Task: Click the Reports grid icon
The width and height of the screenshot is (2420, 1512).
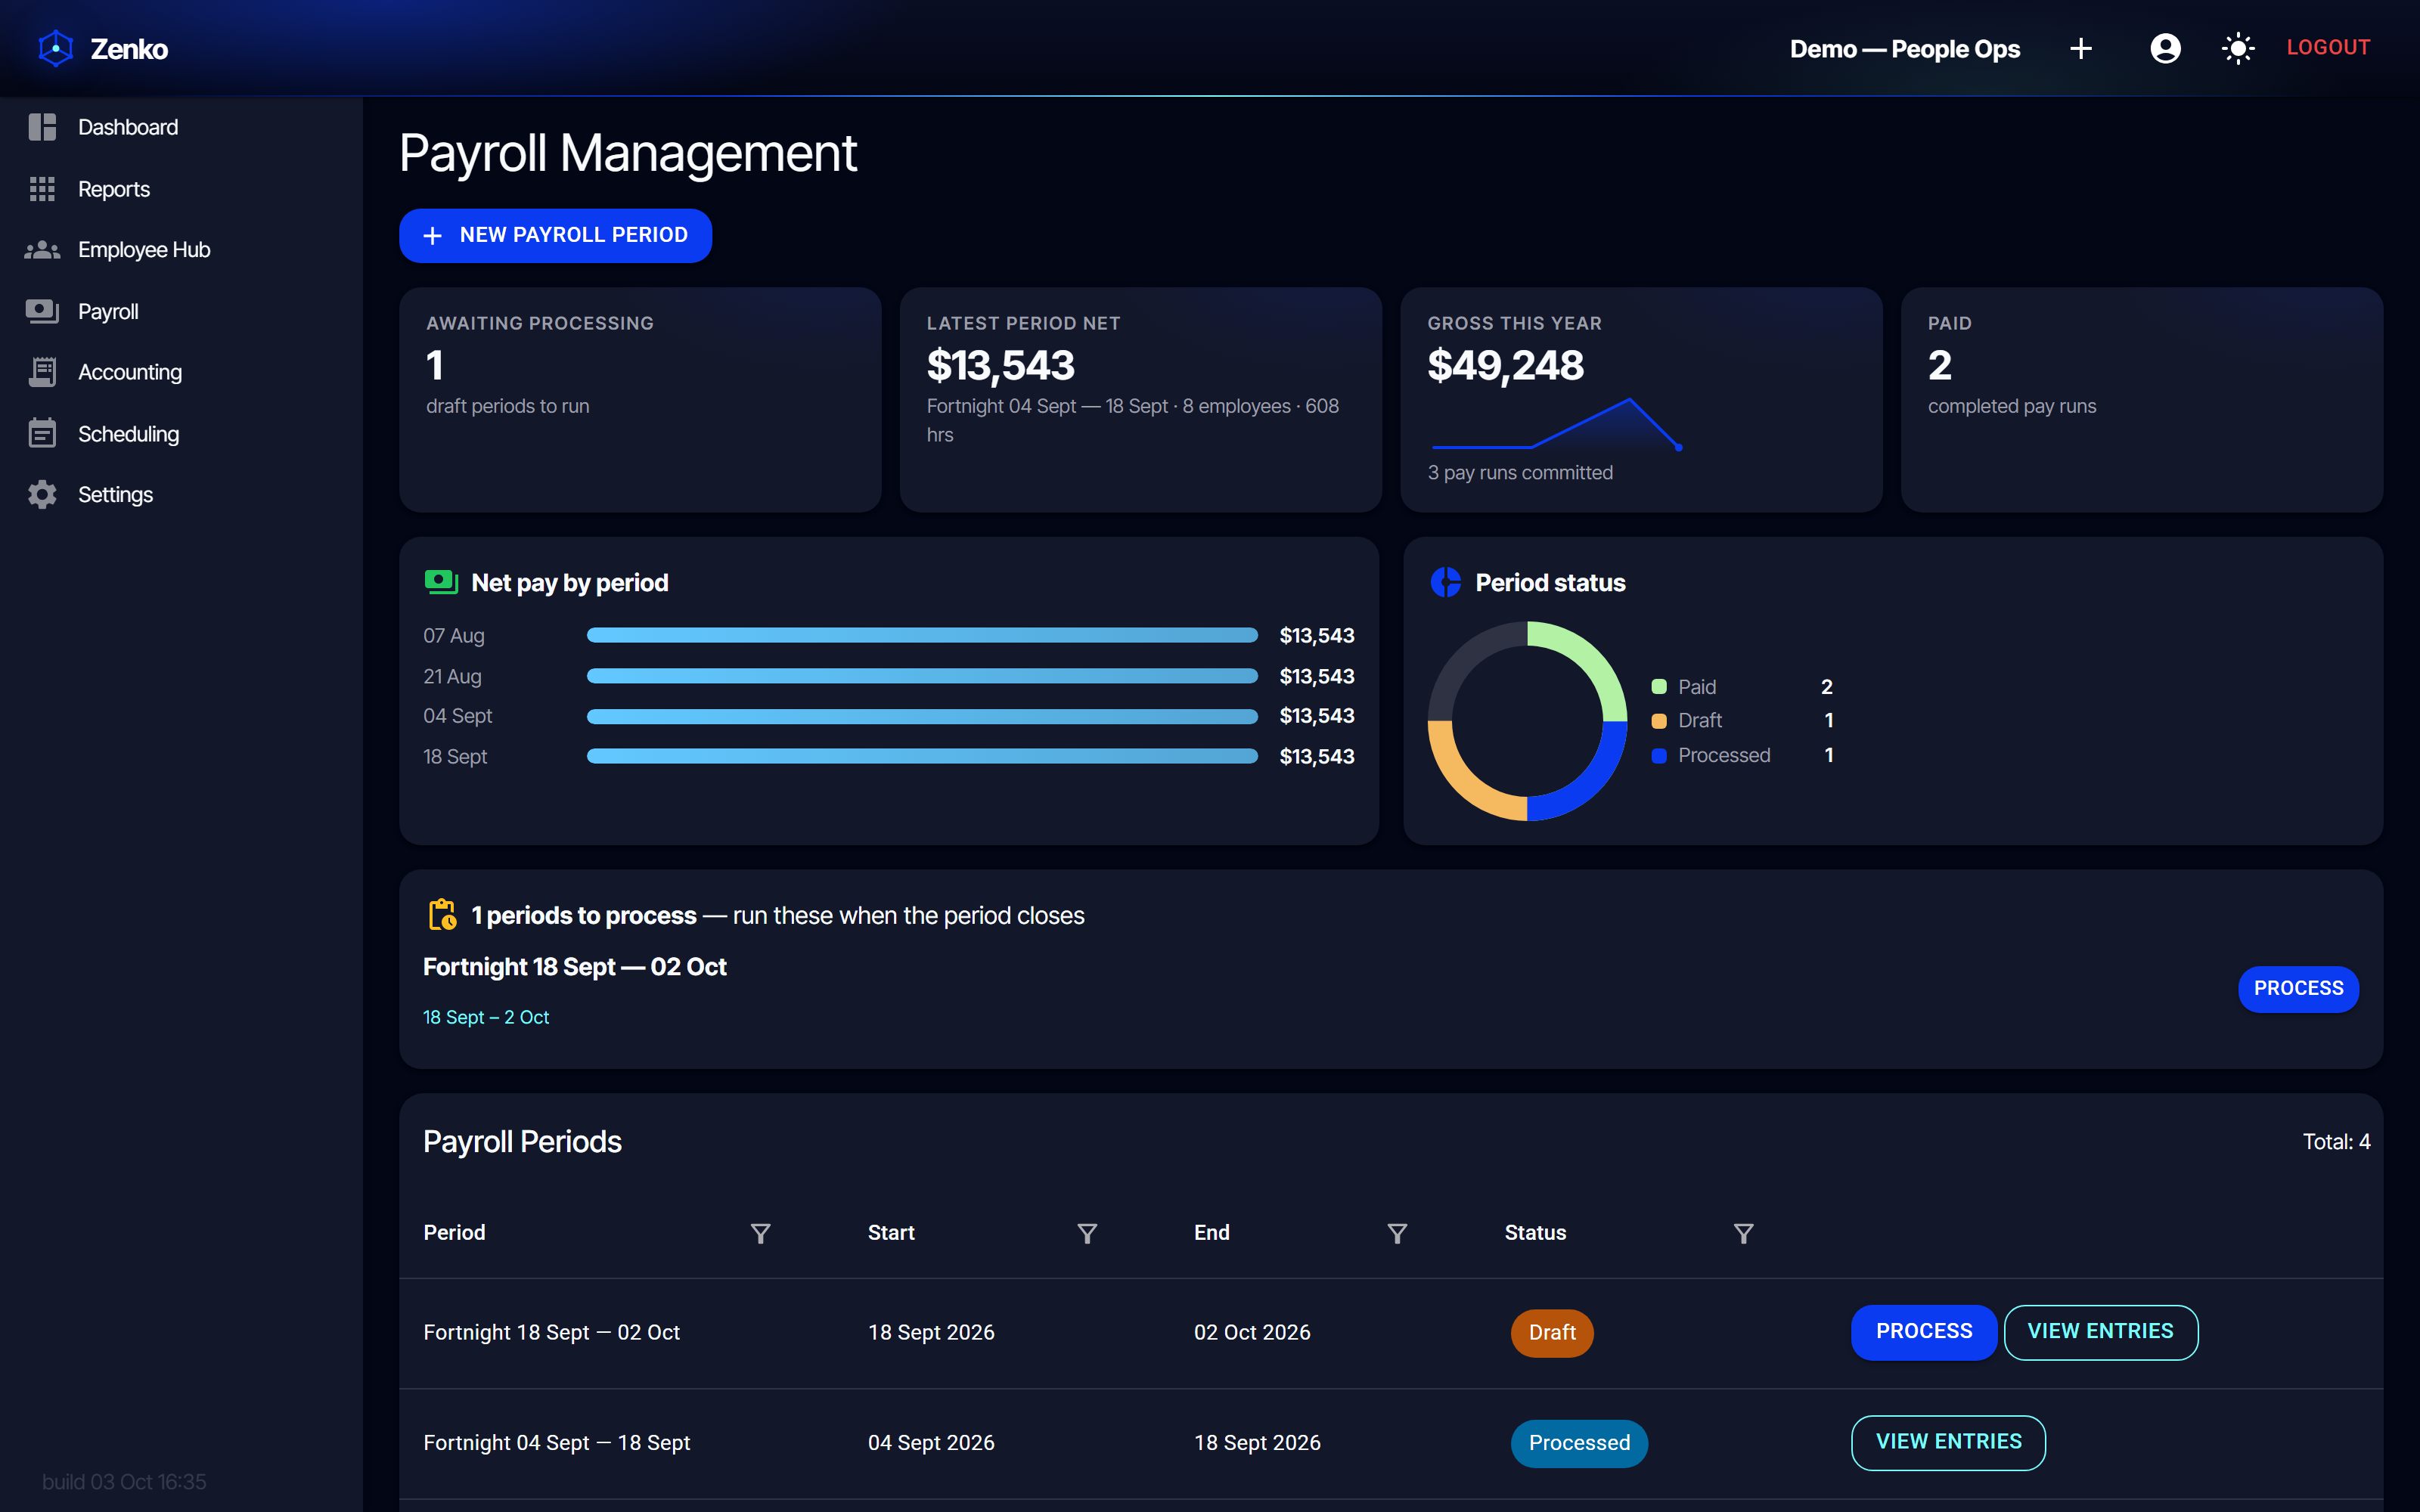Action: click(x=42, y=189)
